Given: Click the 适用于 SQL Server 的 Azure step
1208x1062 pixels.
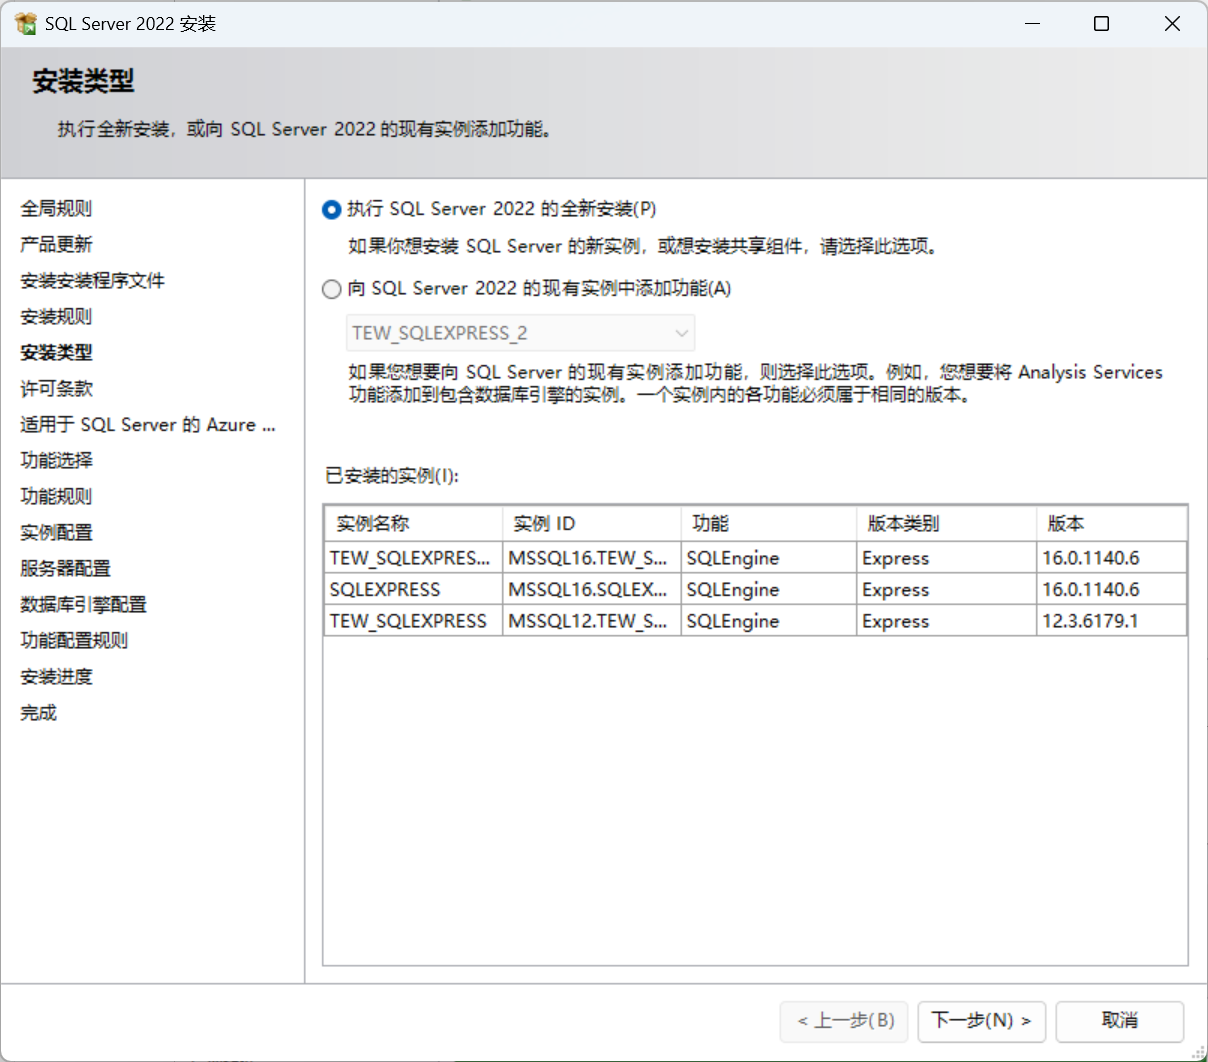Looking at the screenshot, I should coord(148,424).
